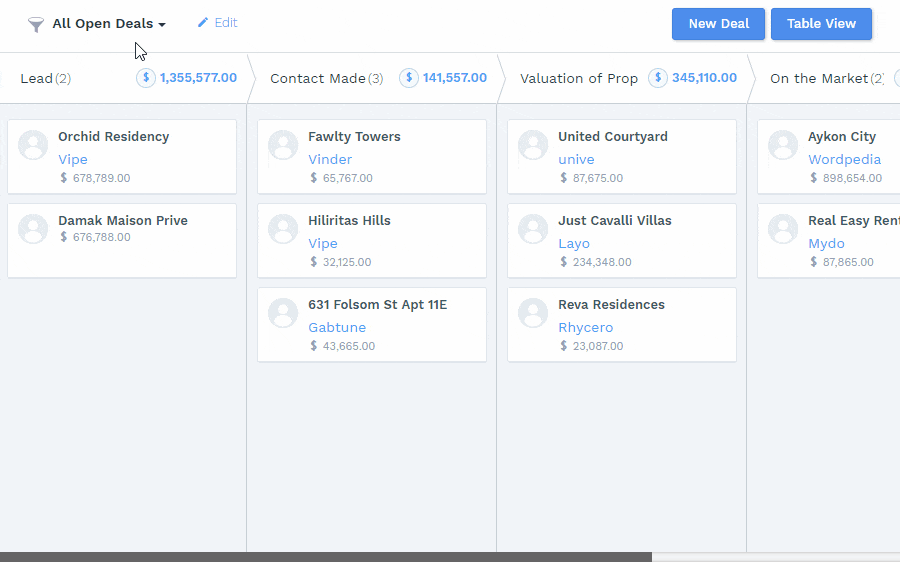Click the pencil Edit icon

(x=203, y=22)
